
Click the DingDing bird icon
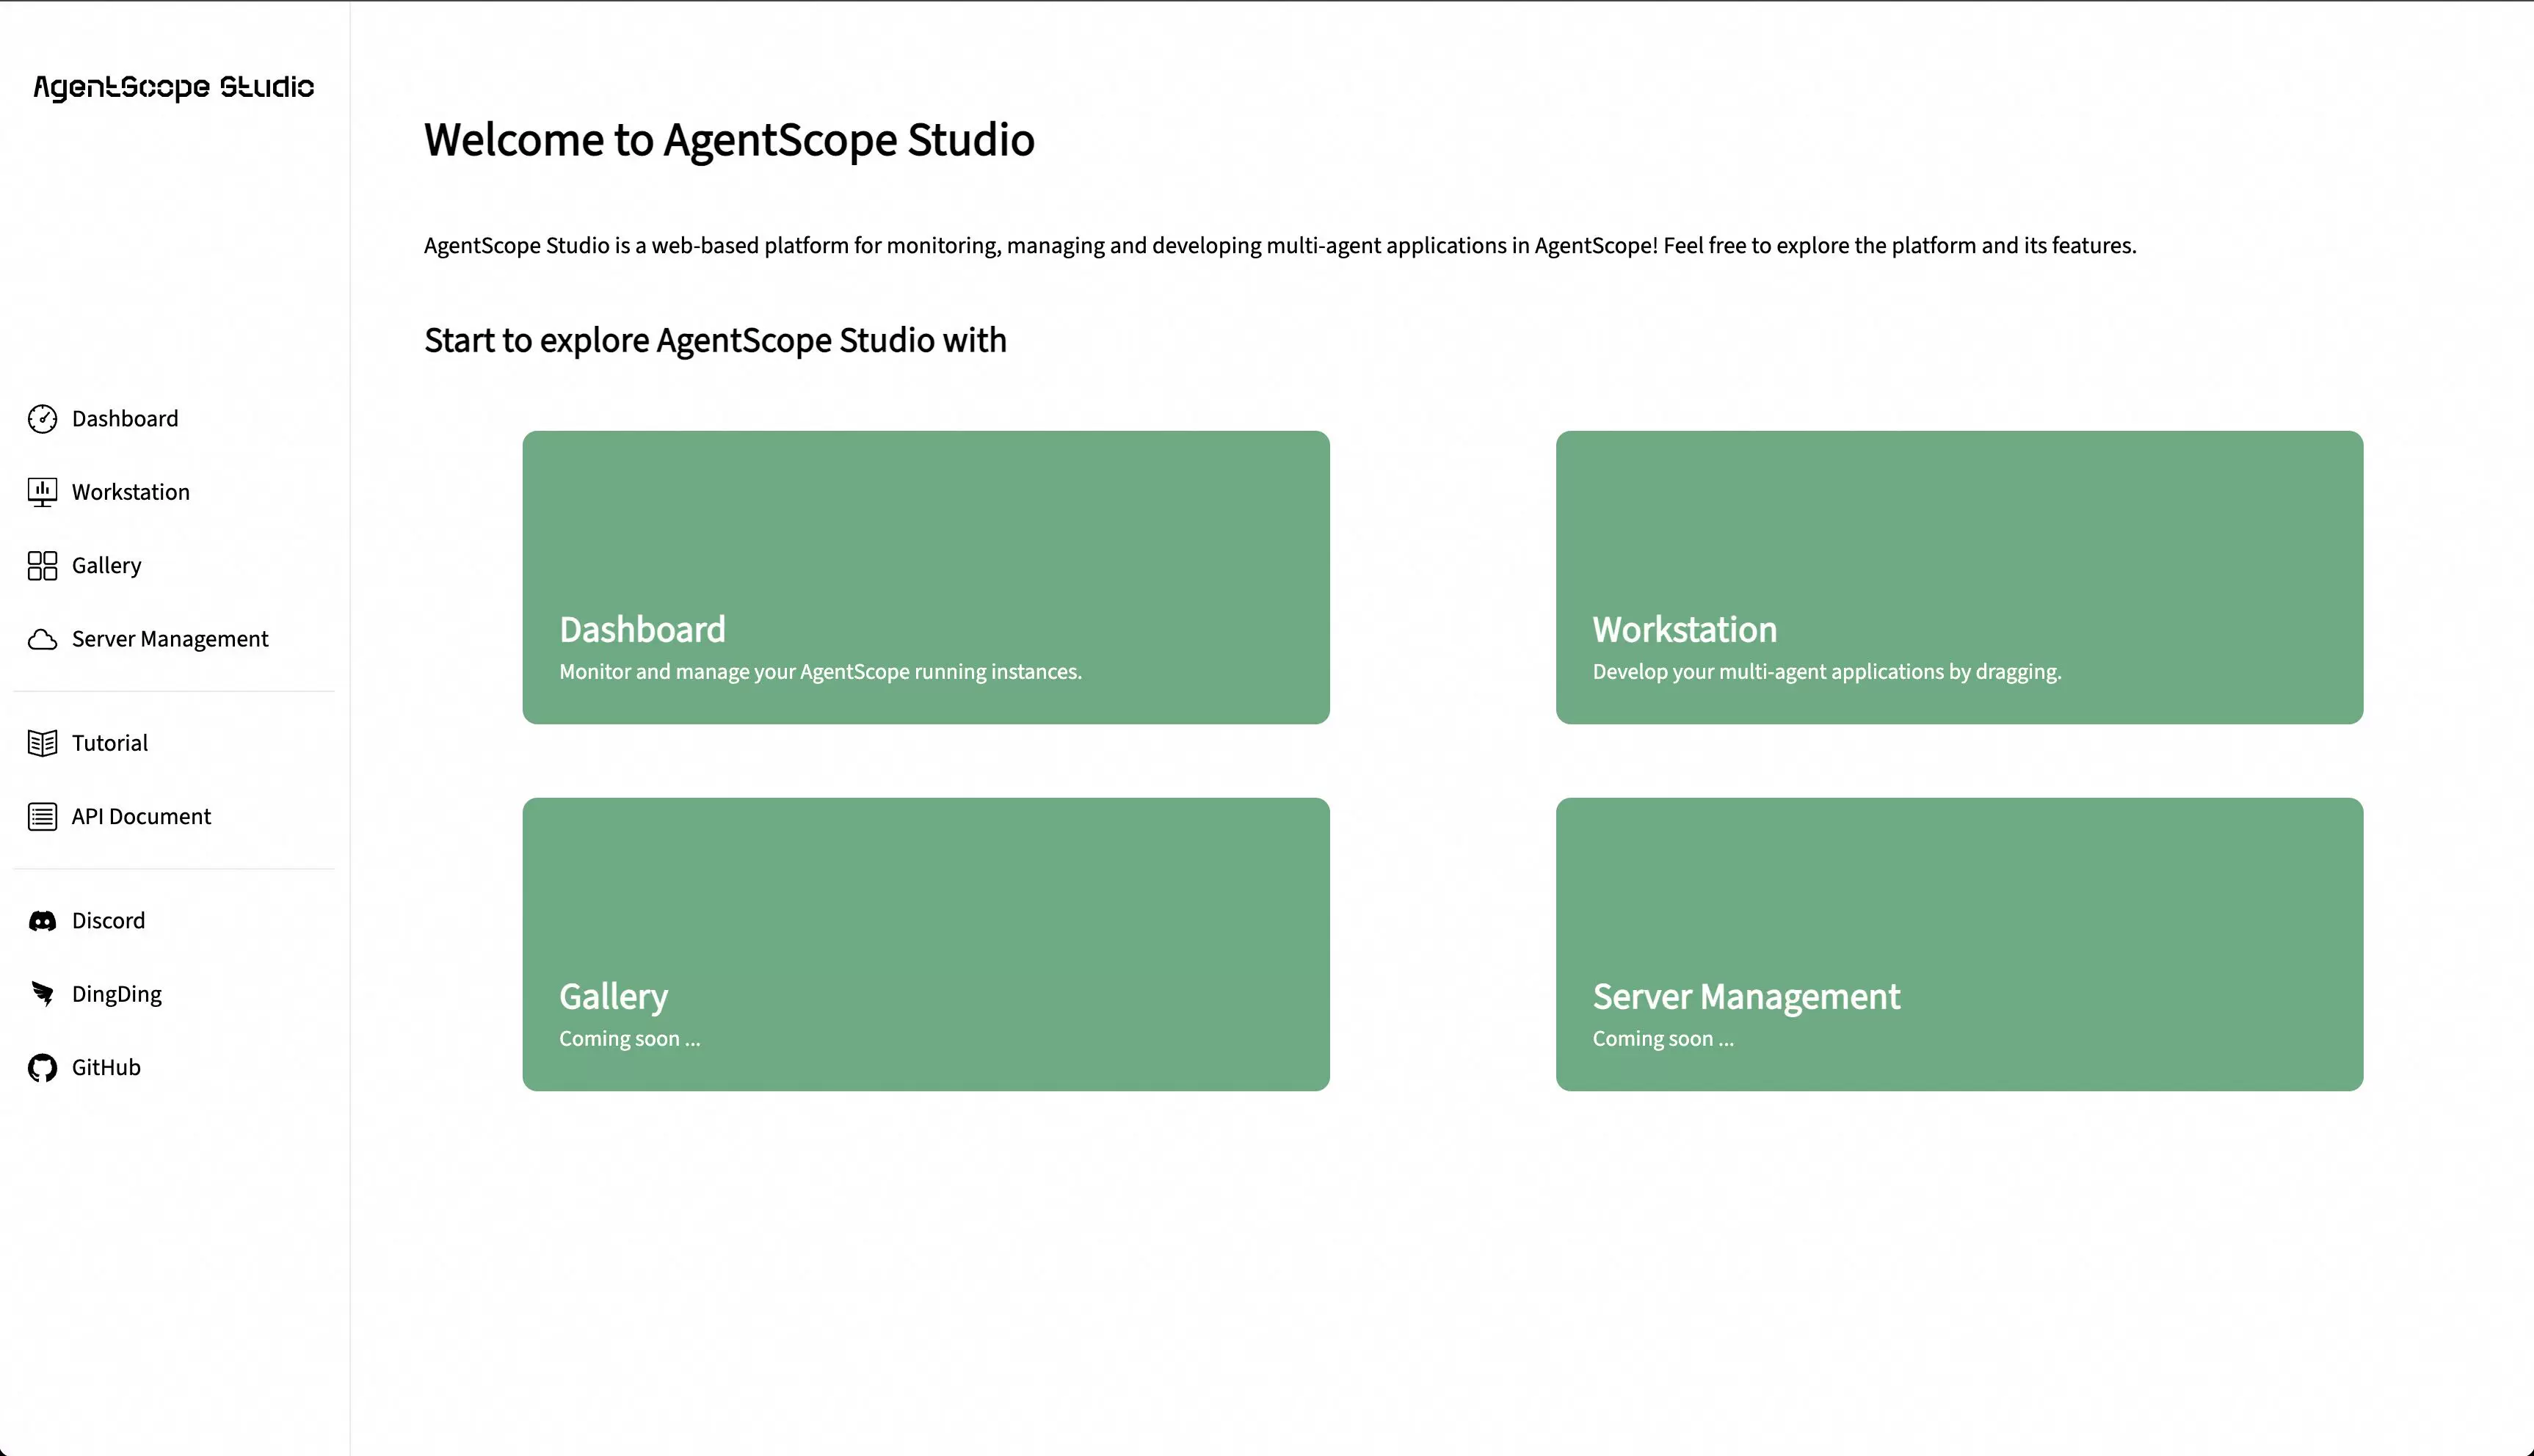click(42, 994)
